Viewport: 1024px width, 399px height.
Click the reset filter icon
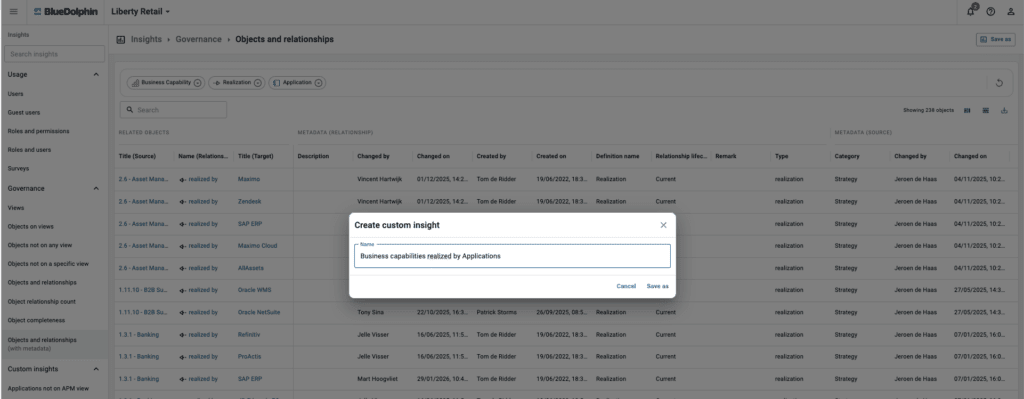click(x=999, y=83)
